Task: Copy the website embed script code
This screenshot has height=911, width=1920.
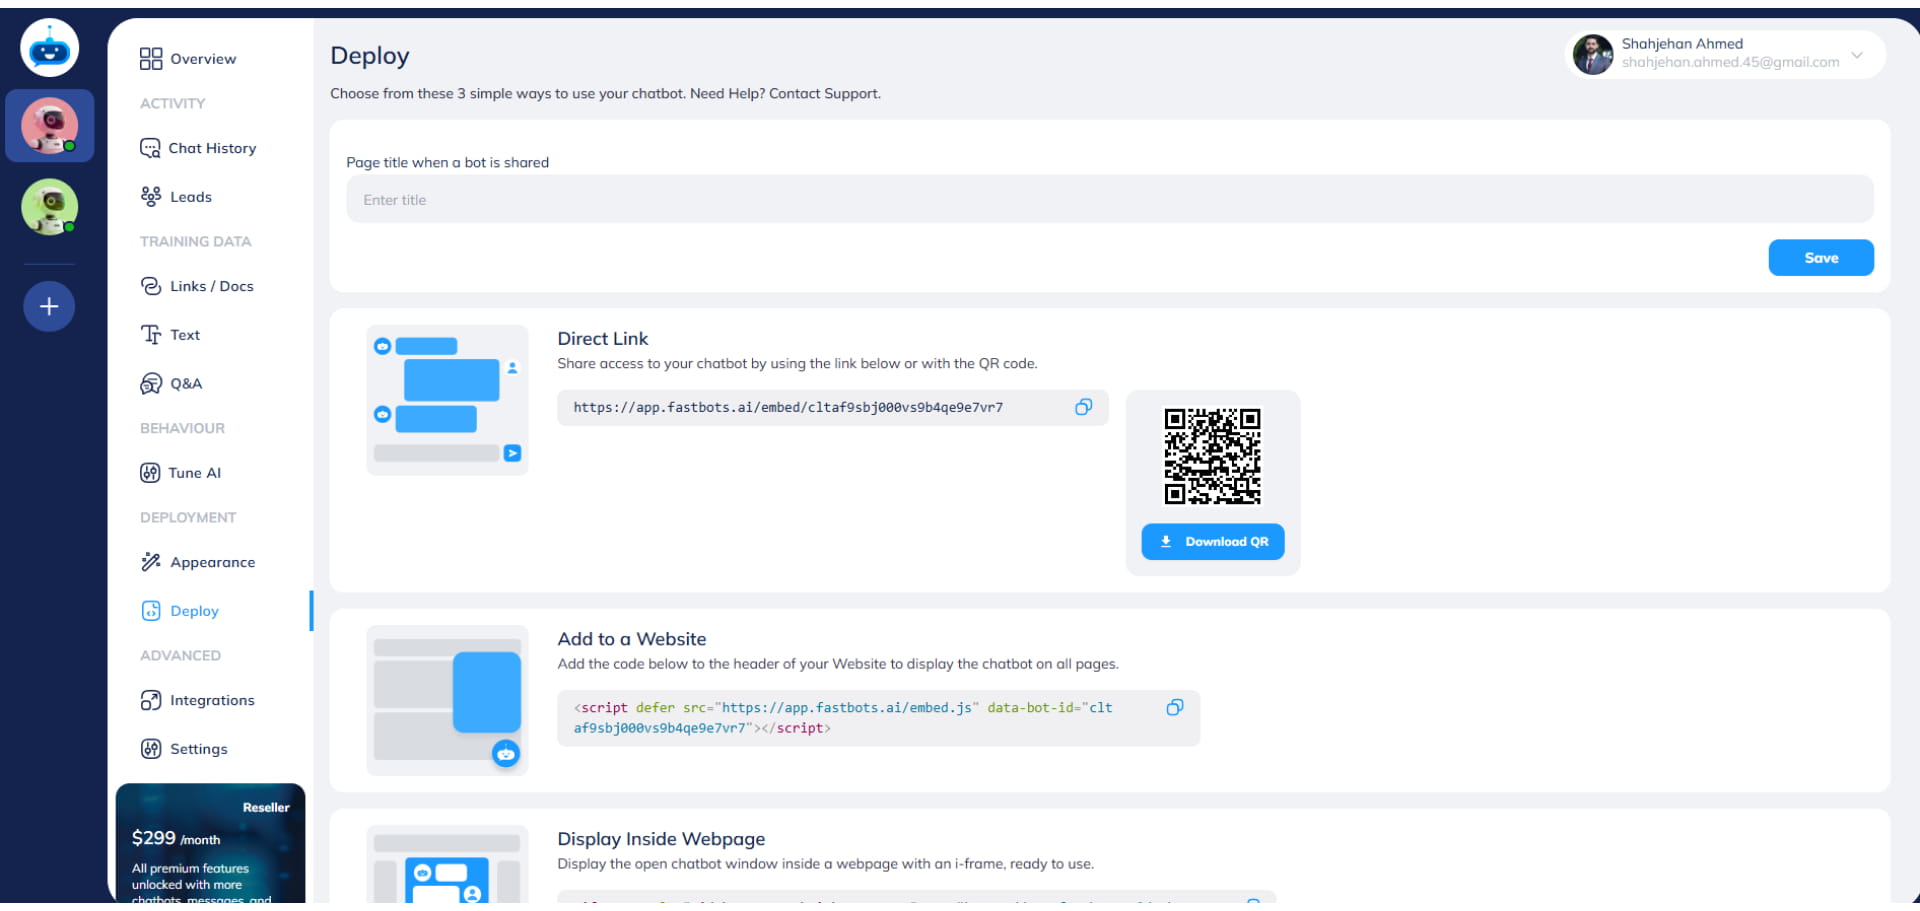Action: point(1174,707)
